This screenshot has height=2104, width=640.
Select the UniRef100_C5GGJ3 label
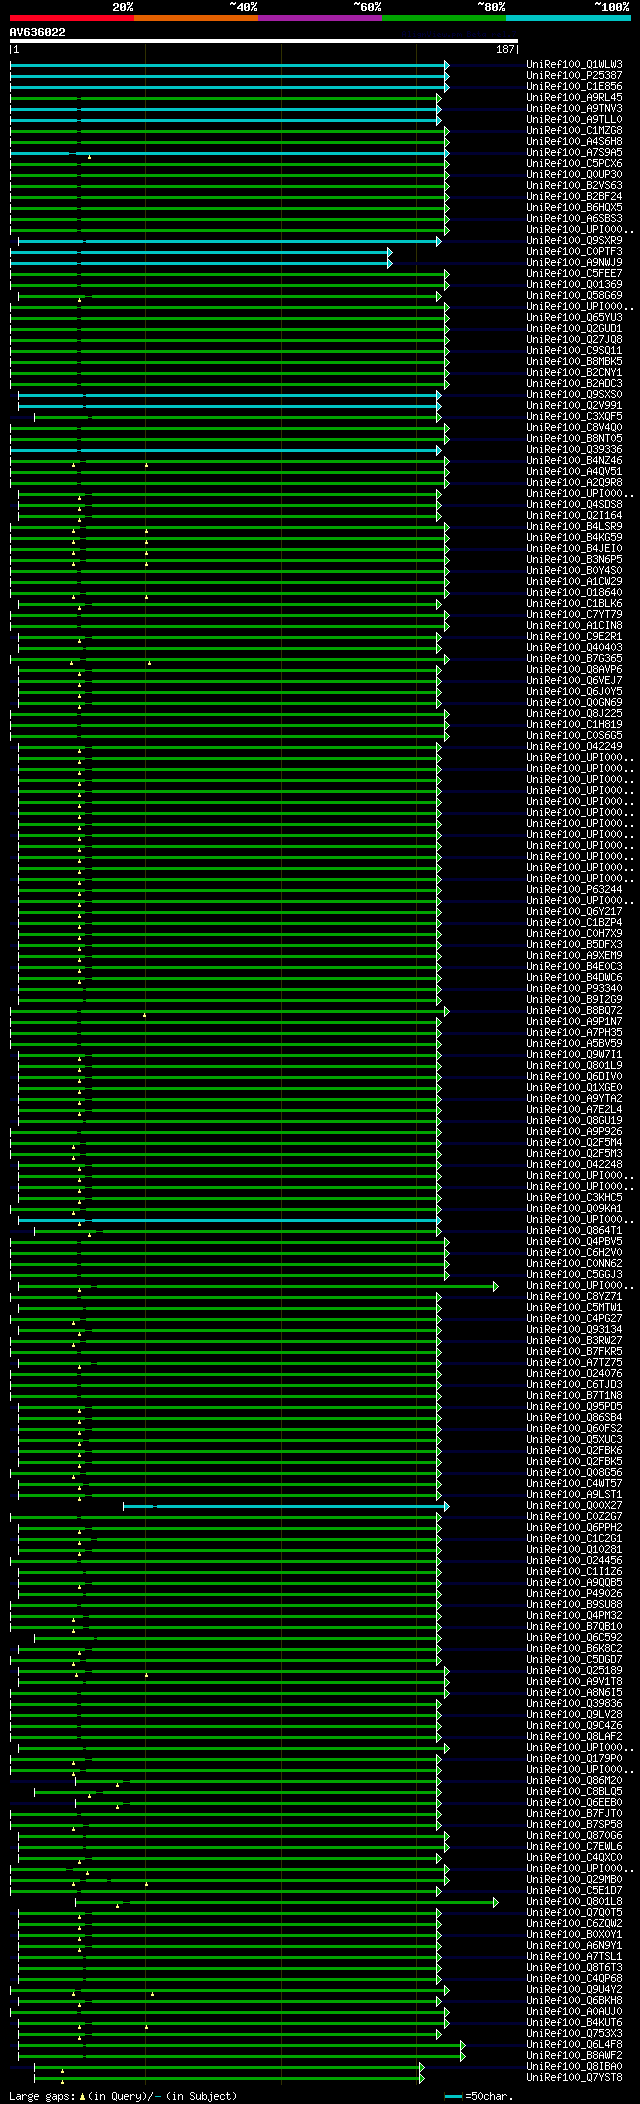pos(575,1275)
